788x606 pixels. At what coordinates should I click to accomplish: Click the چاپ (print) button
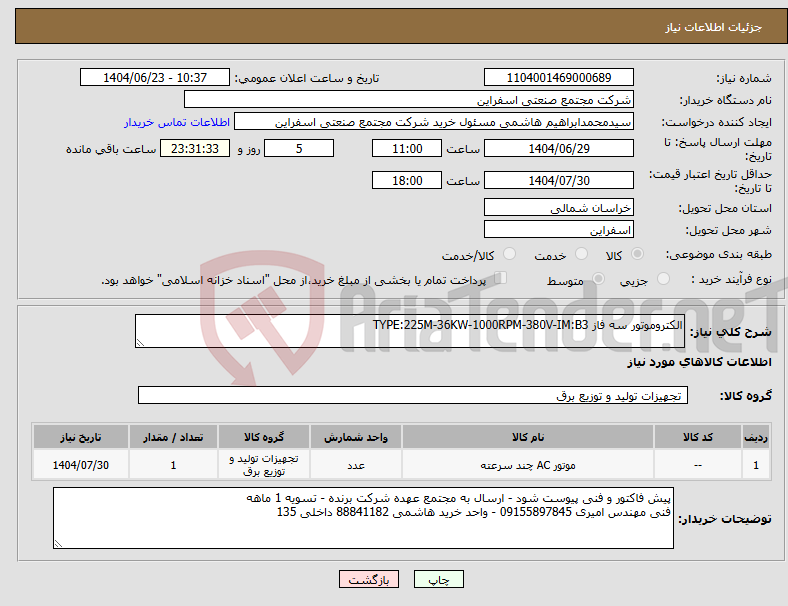click(438, 579)
